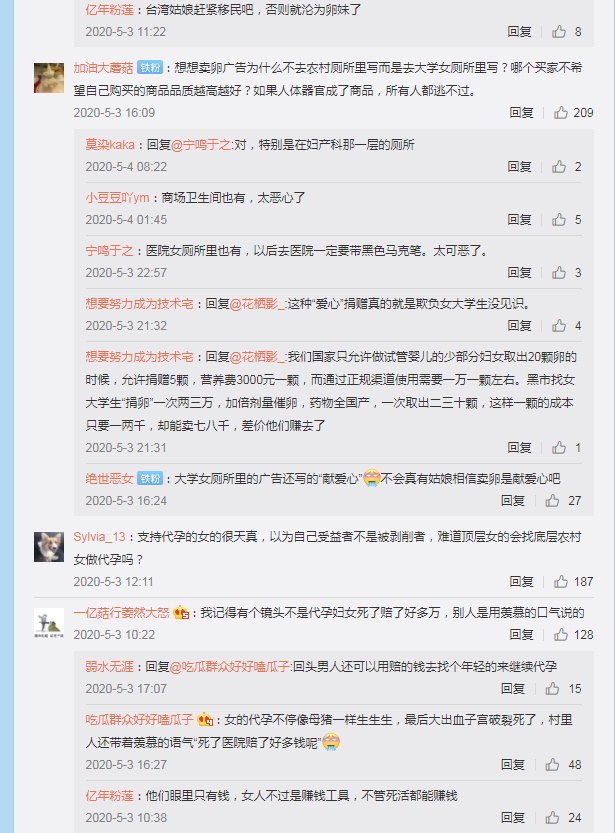Like 弱水无涯's reply with 15 likes
The width and height of the screenshot is (615, 833).
552,688
